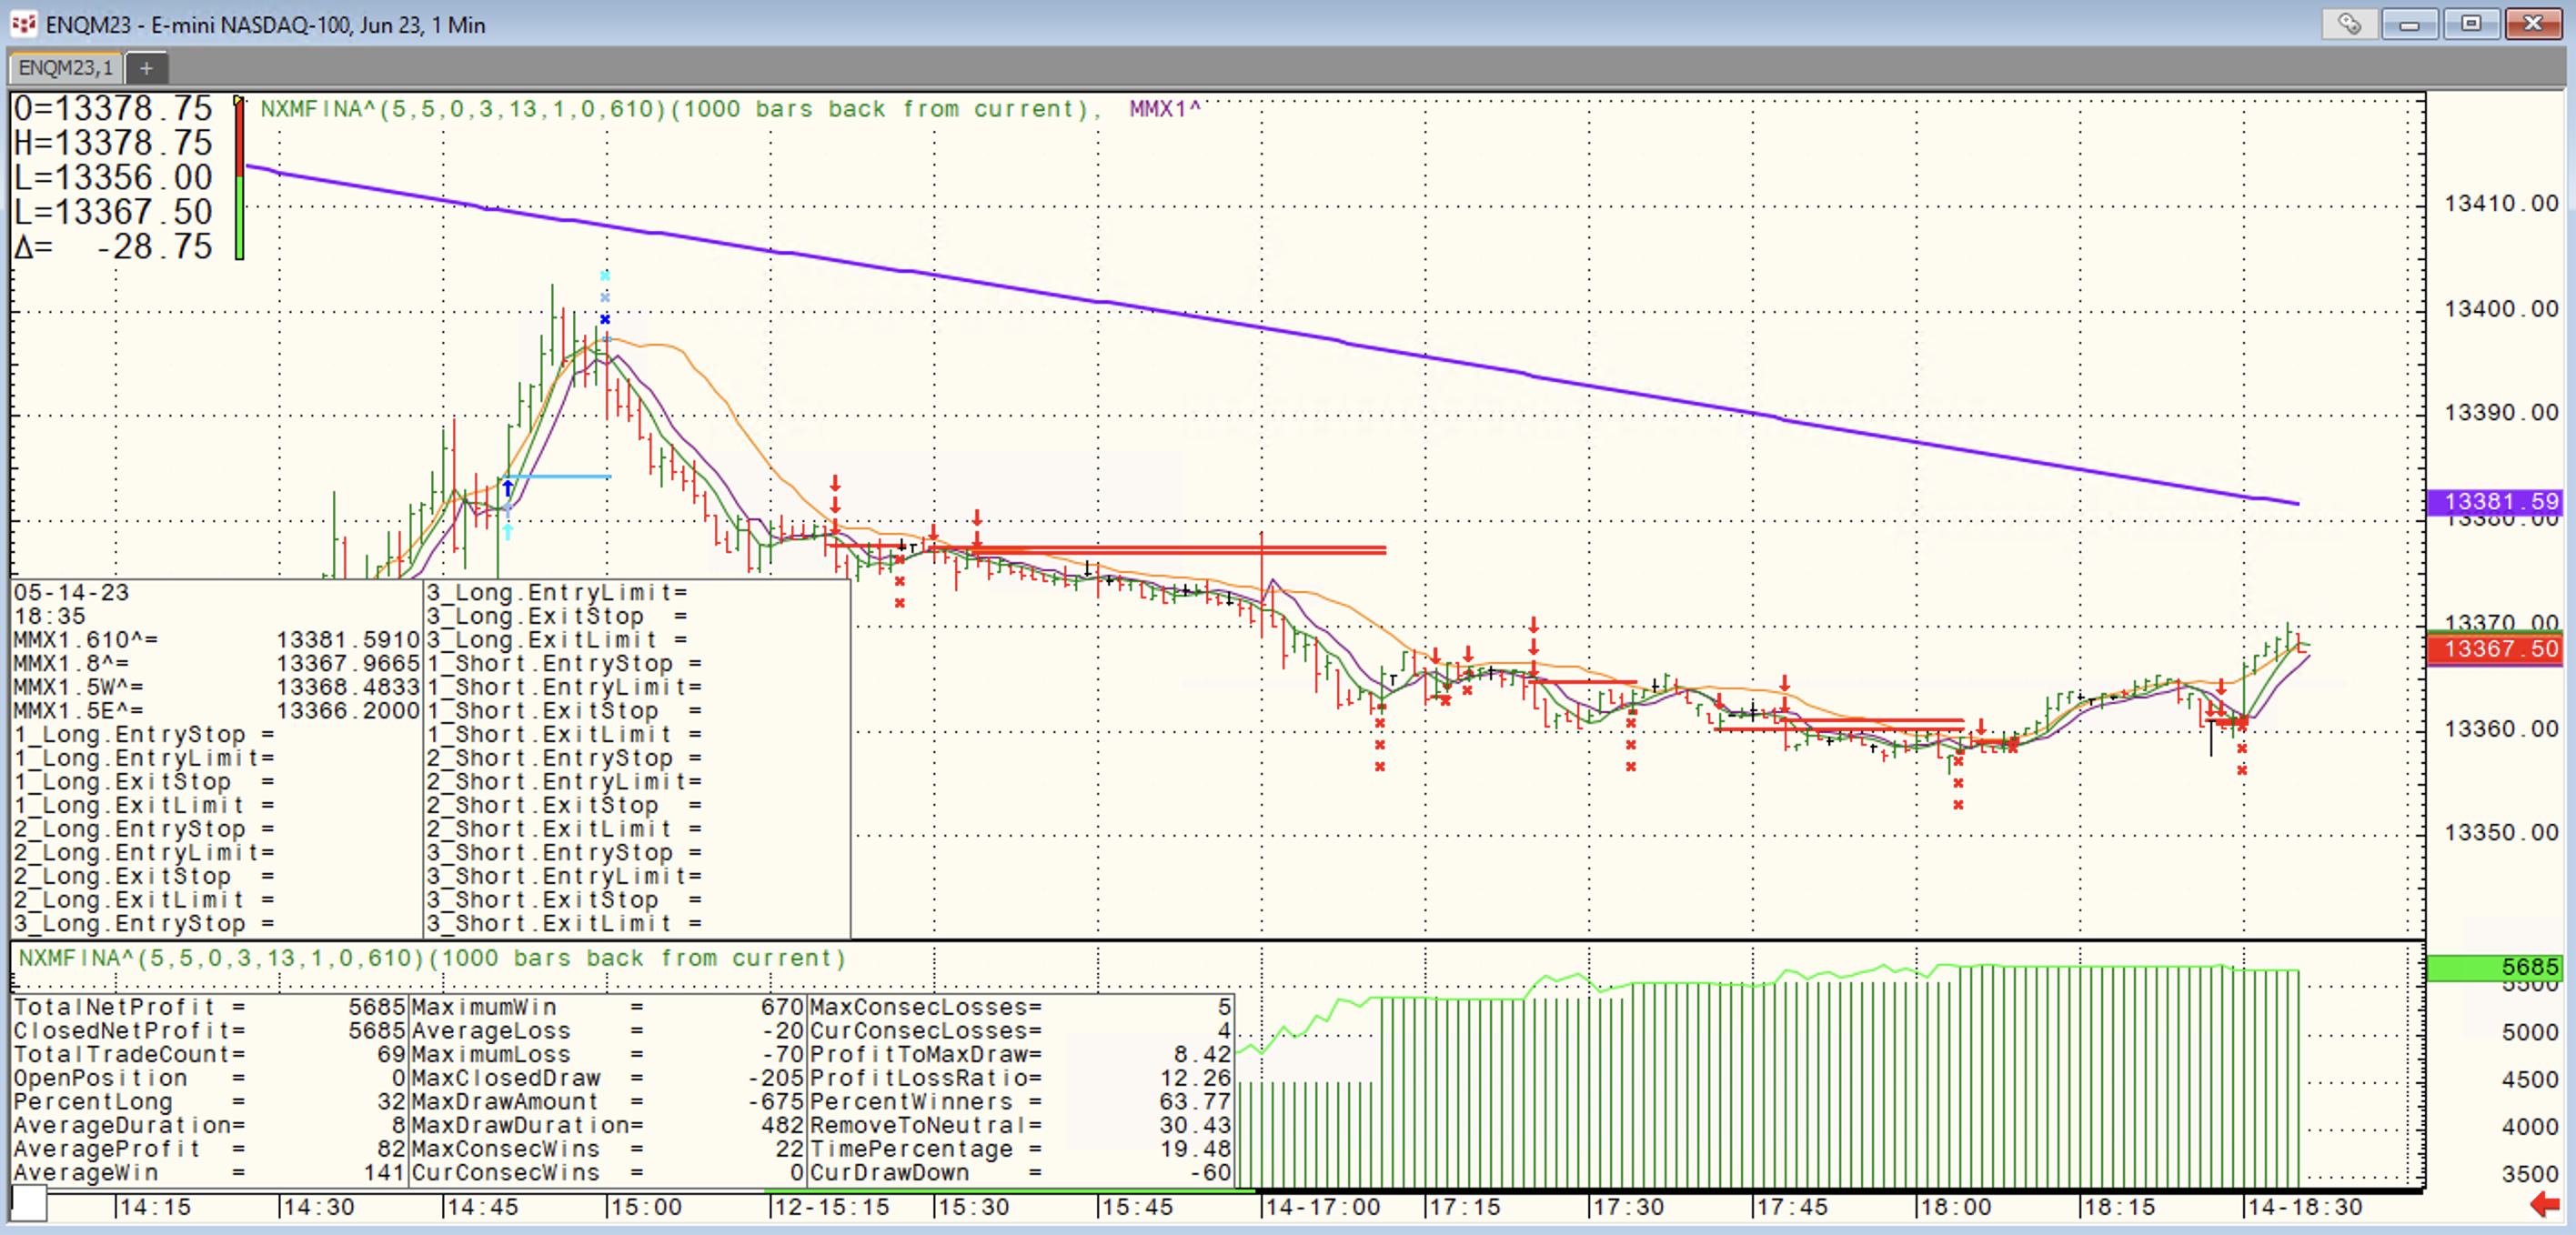Click the blue up arrow trade marker near 14:50
Viewport: 2576px width, 1235px height.
[x=508, y=488]
